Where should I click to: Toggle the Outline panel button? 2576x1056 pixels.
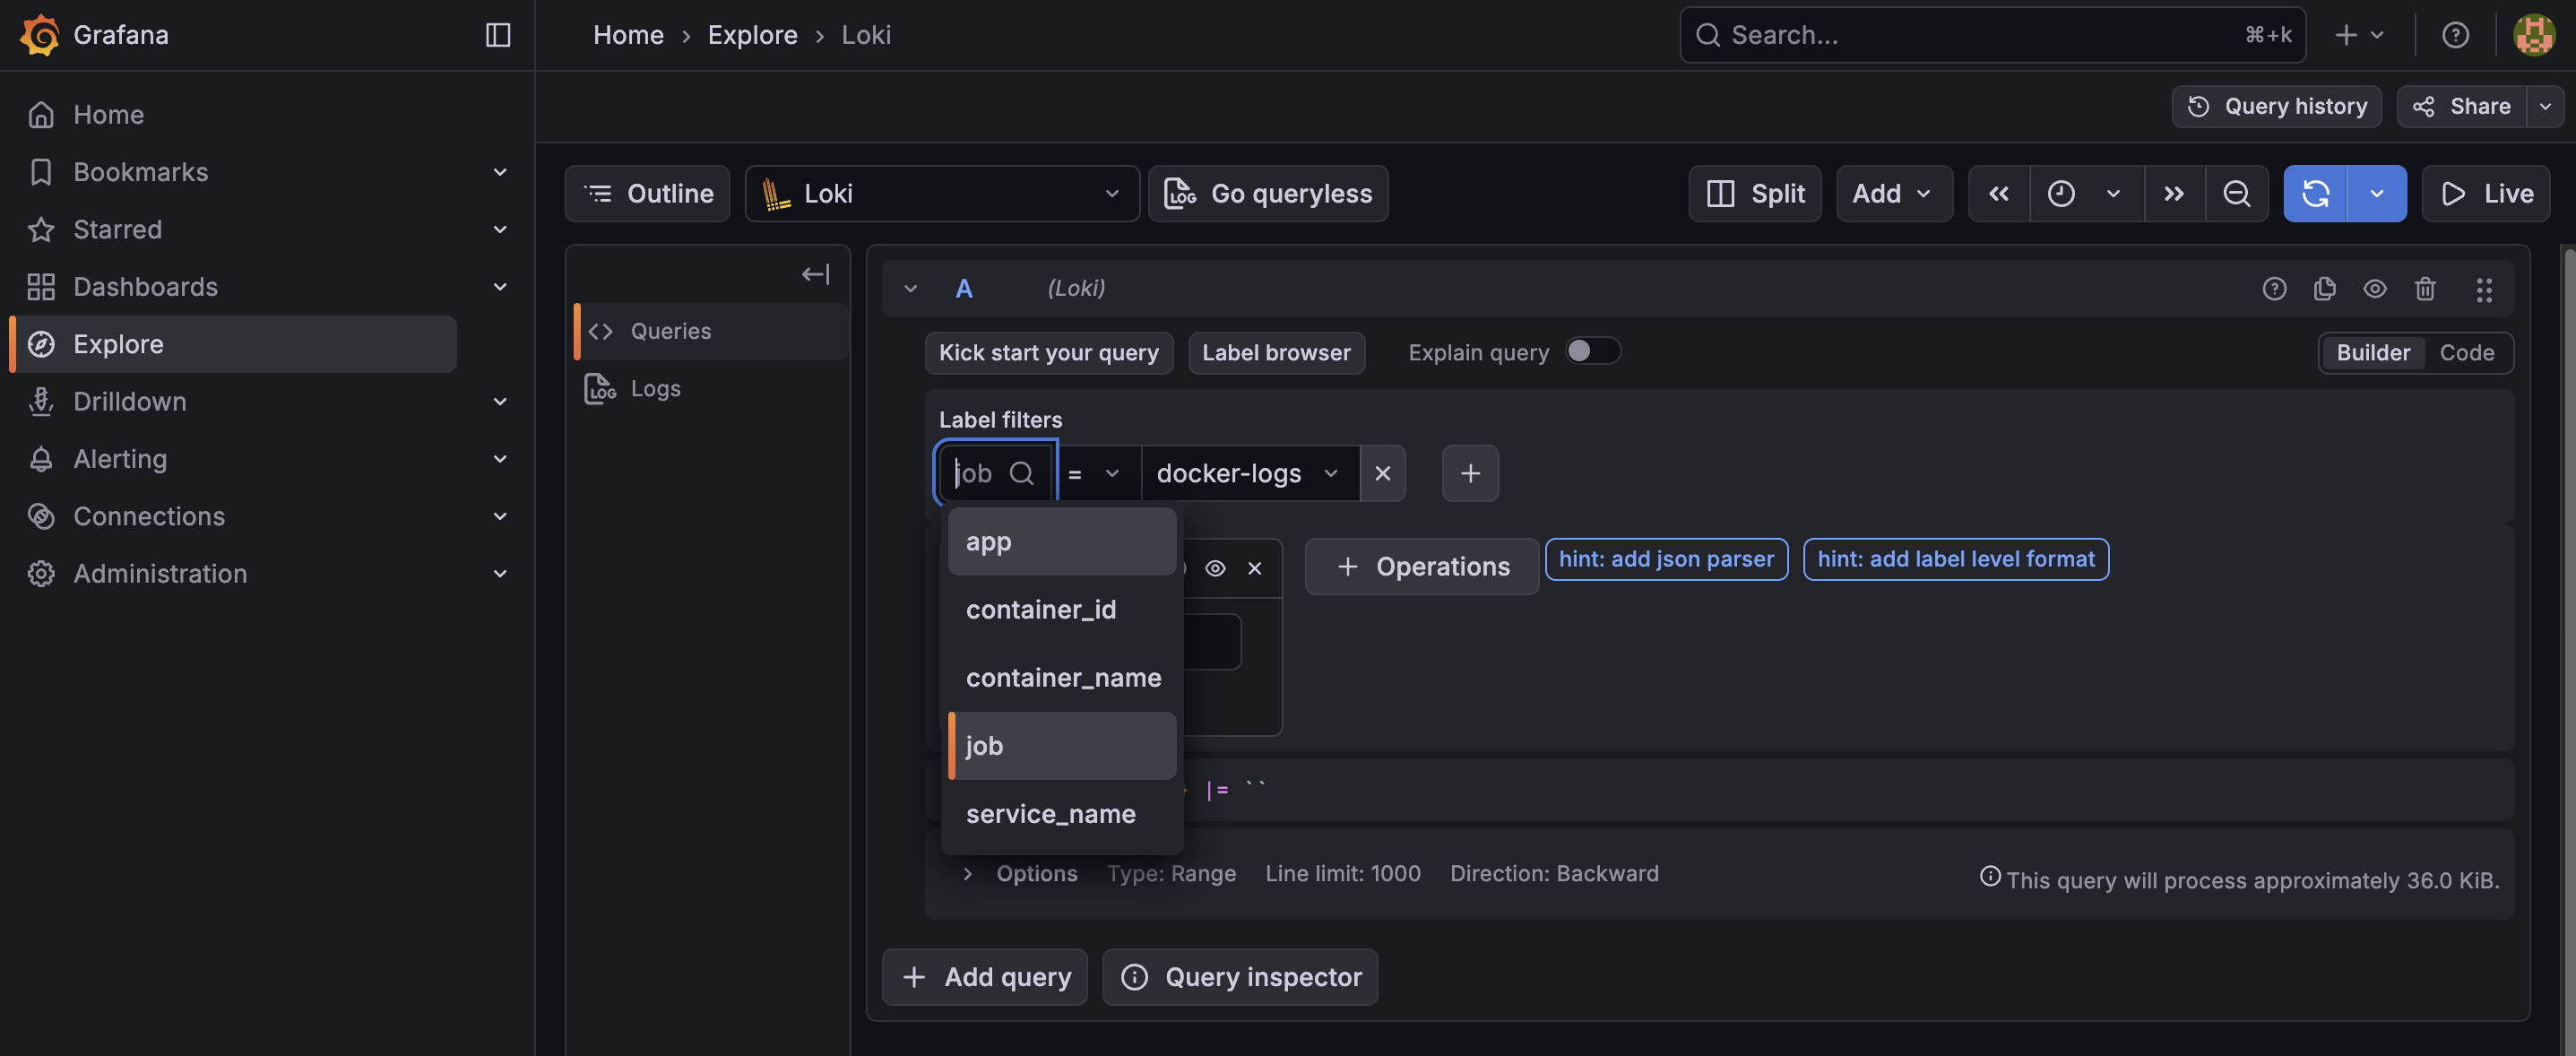point(647,193)
